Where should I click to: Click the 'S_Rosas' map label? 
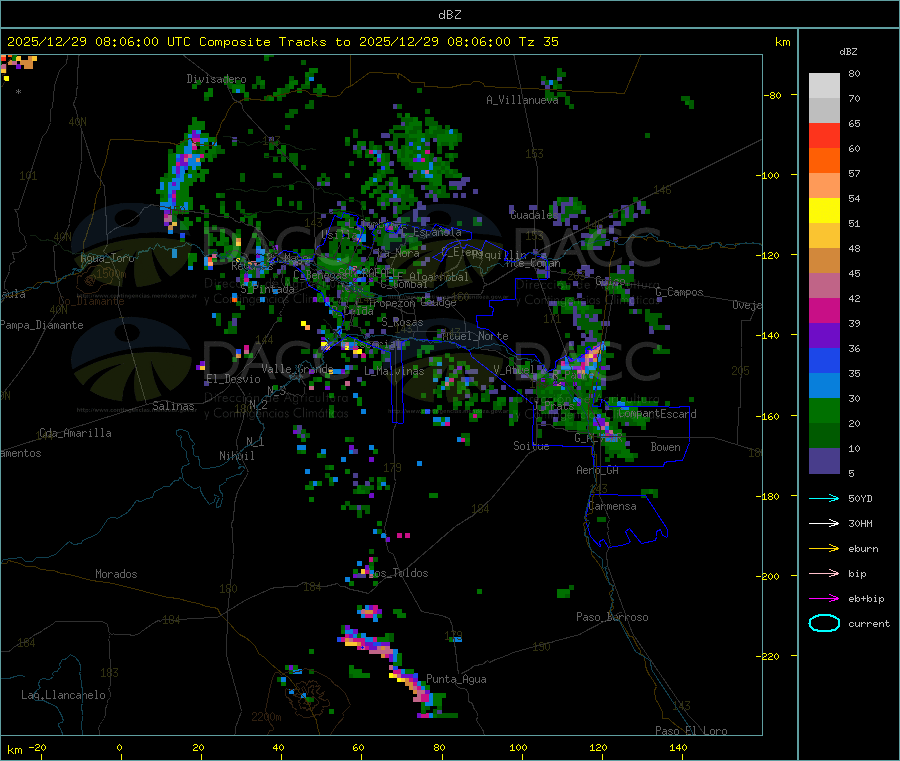[402, 323]
